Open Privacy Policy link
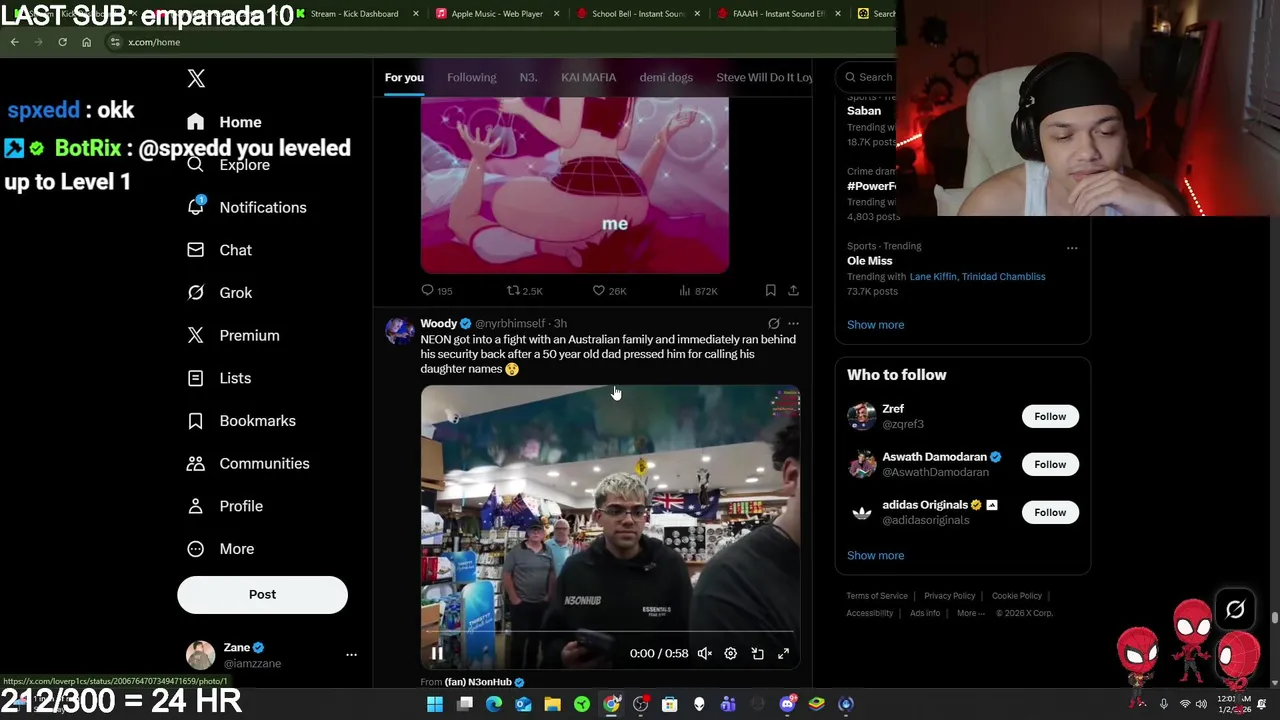Image resolution: width=1280 pixels, height=720 pixels. (x=949, y=596)
